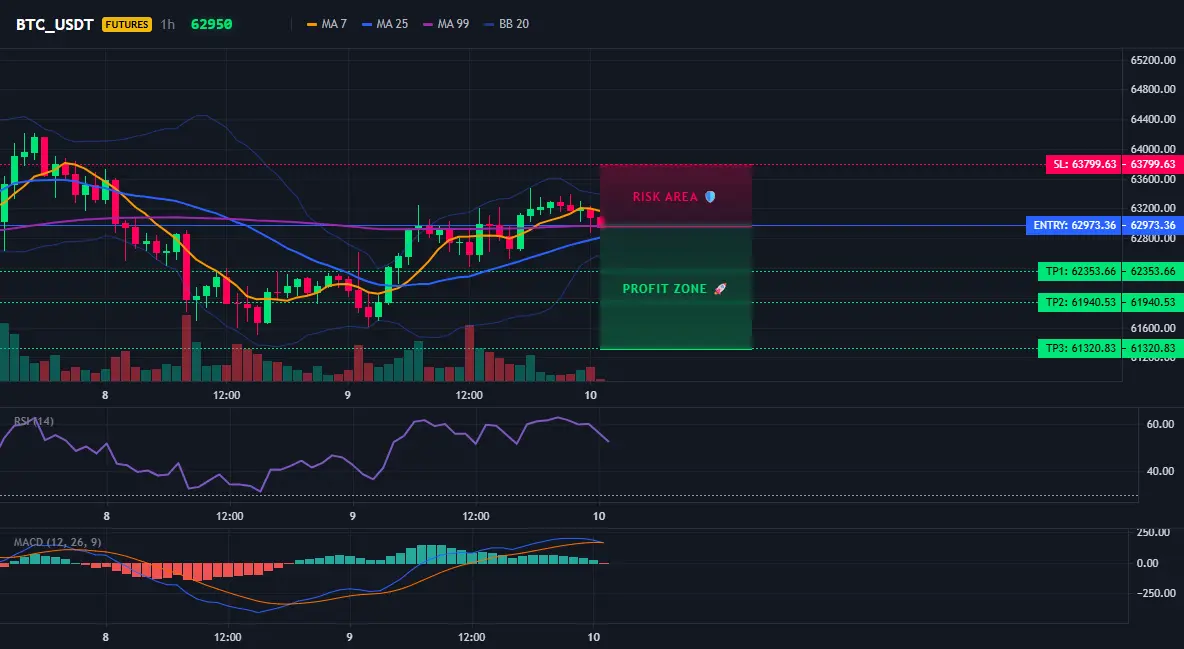Click the RSI (14) indicator label
This screenshot has height=649, width=1184.
click(x=34, y=421)
